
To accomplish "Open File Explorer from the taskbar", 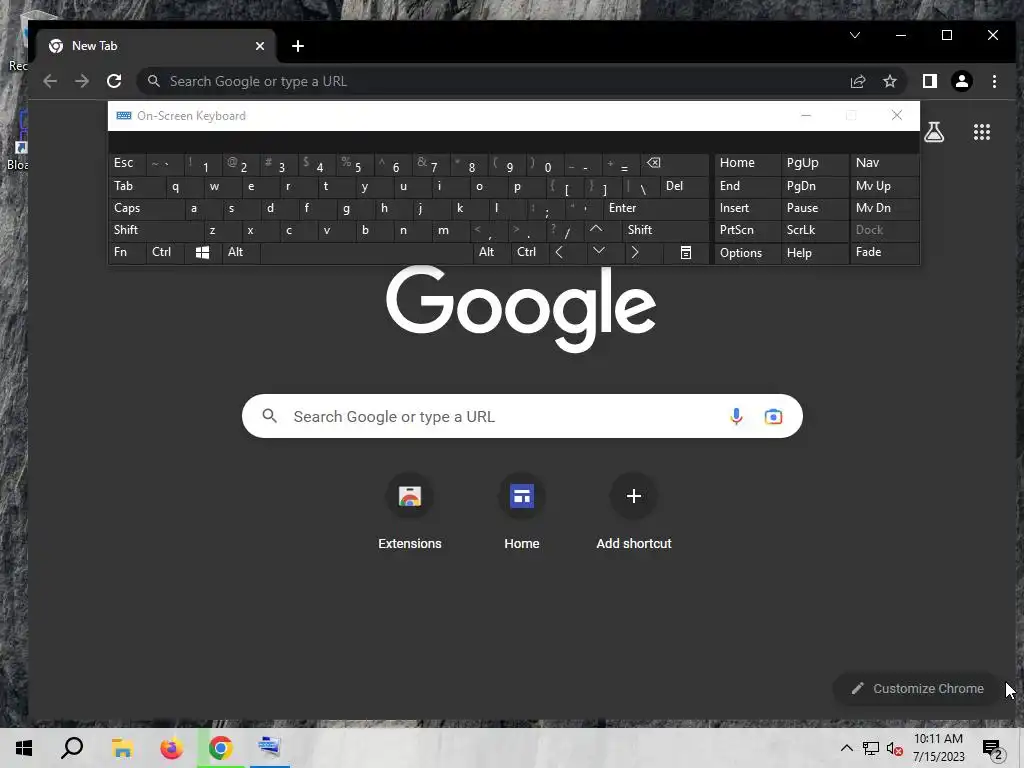I will coord(122,748).
